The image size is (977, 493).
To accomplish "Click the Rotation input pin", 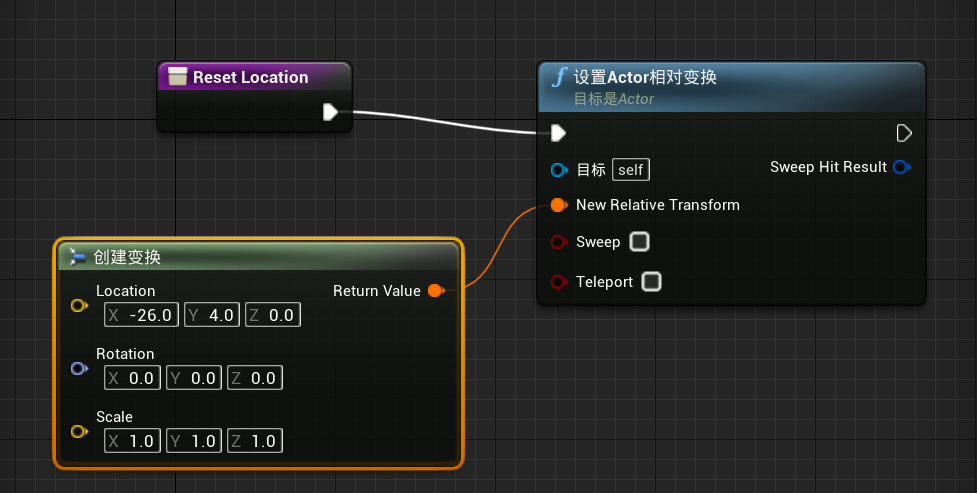I will pyautogui.click(x=79, y=369).
